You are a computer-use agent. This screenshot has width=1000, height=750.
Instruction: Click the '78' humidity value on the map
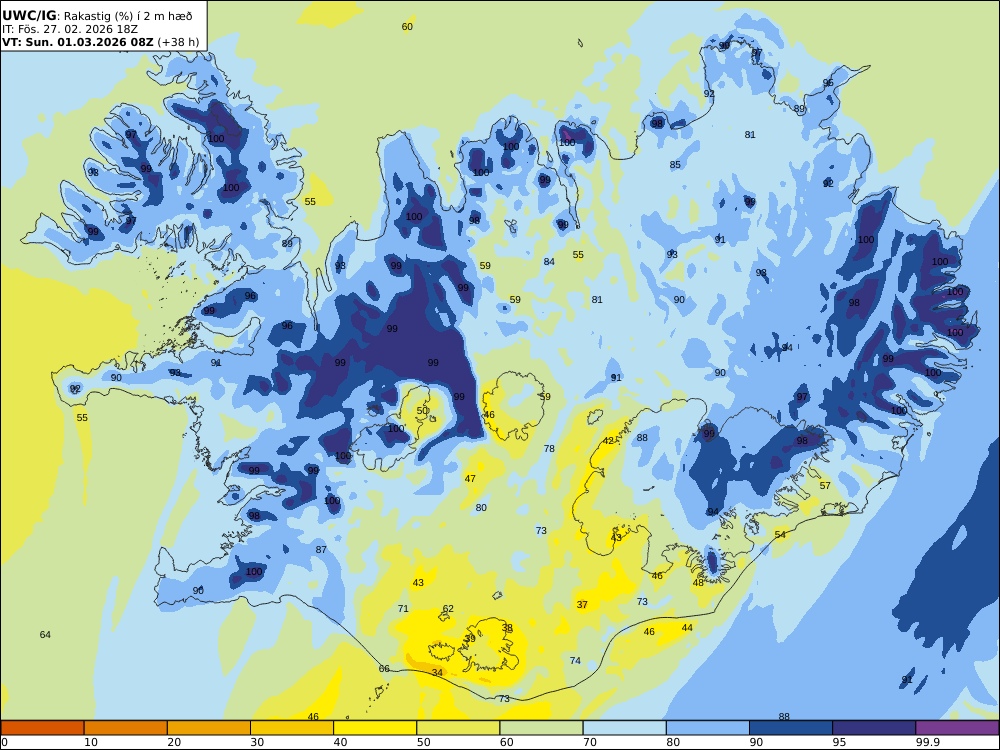coord(549,449)
